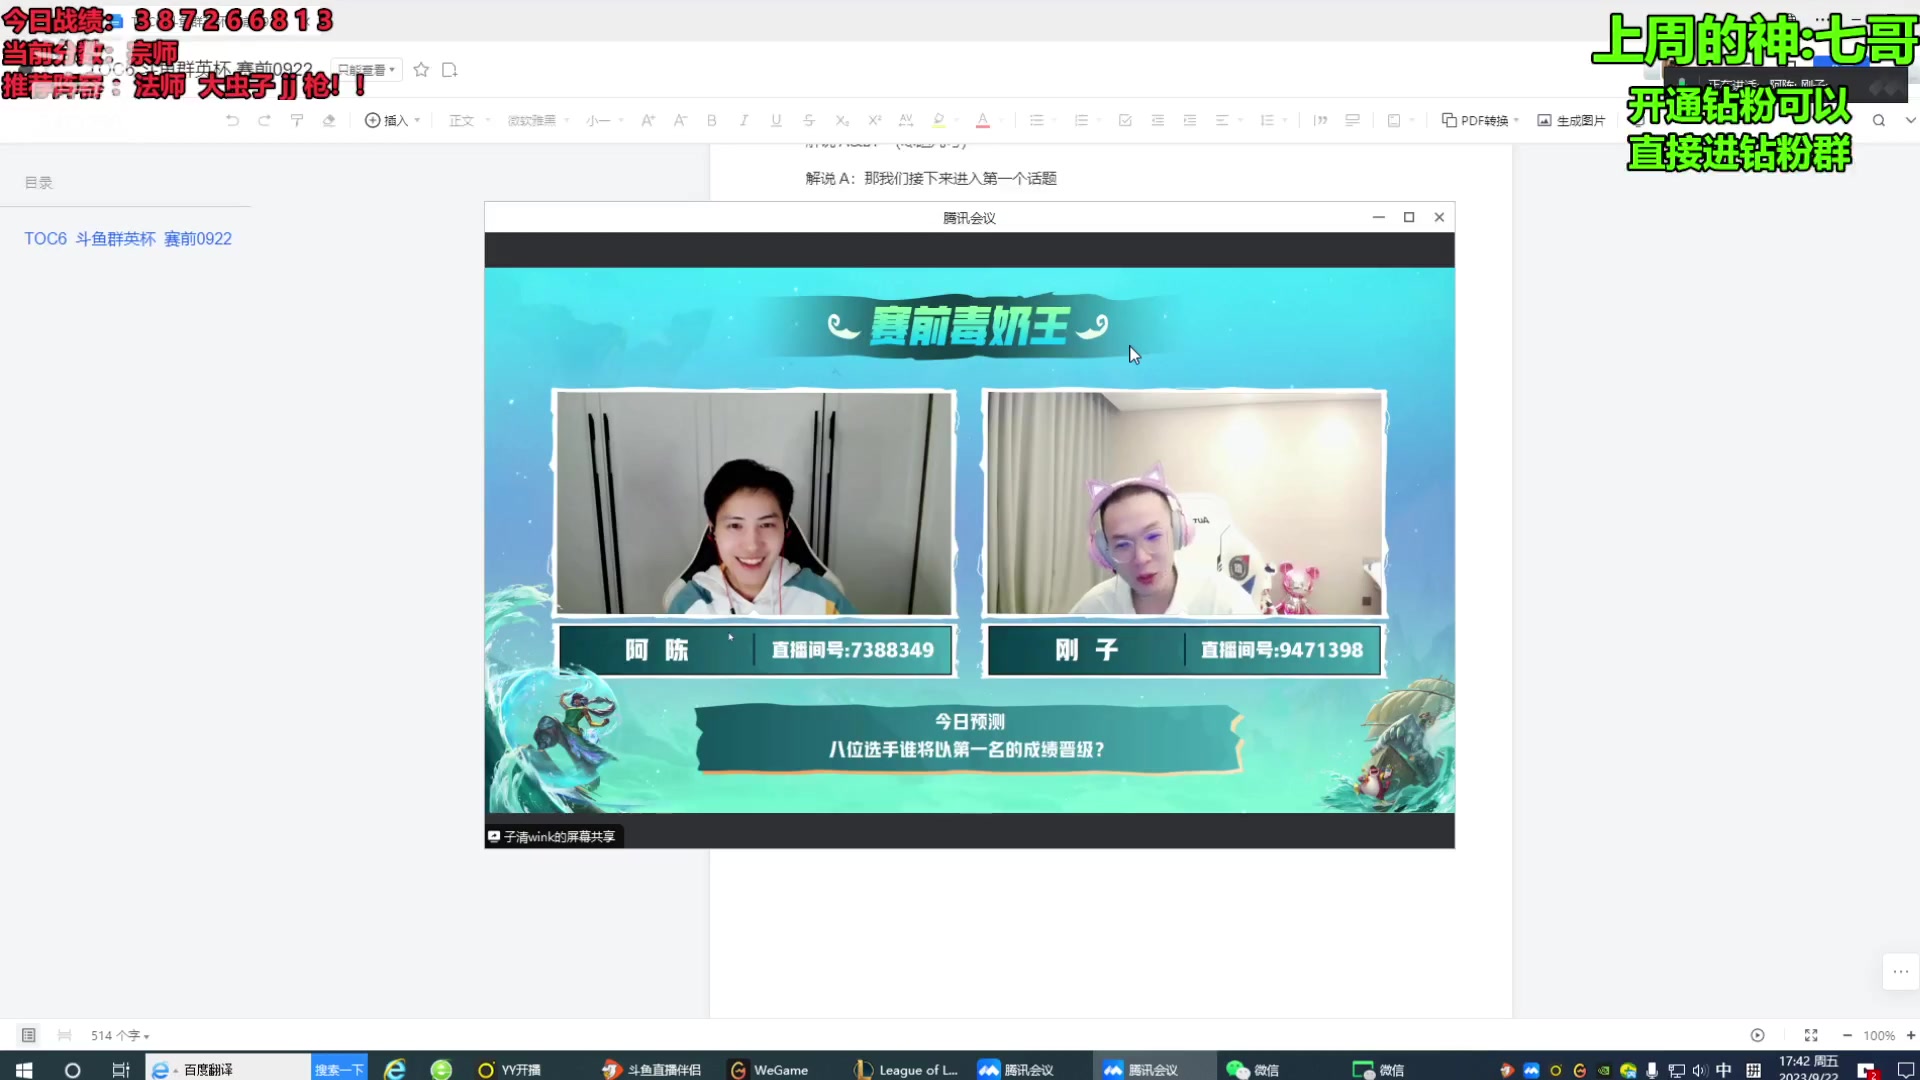The width and height of the screenshot is (1920, 1080).
Task: Change the font color
Action: [982, 120]
